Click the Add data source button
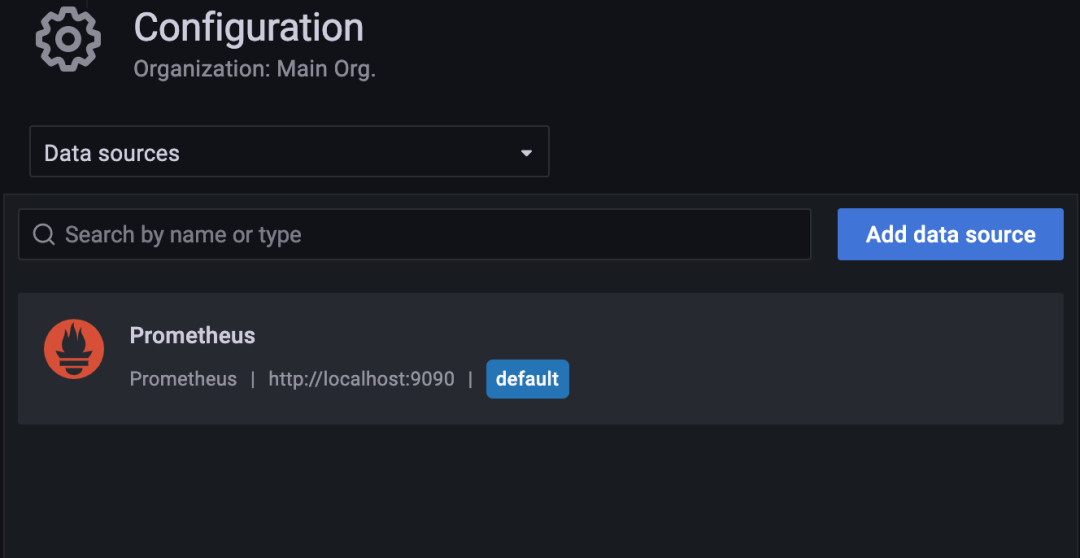The image size is (1080, 558). click(x=950, y=235)
